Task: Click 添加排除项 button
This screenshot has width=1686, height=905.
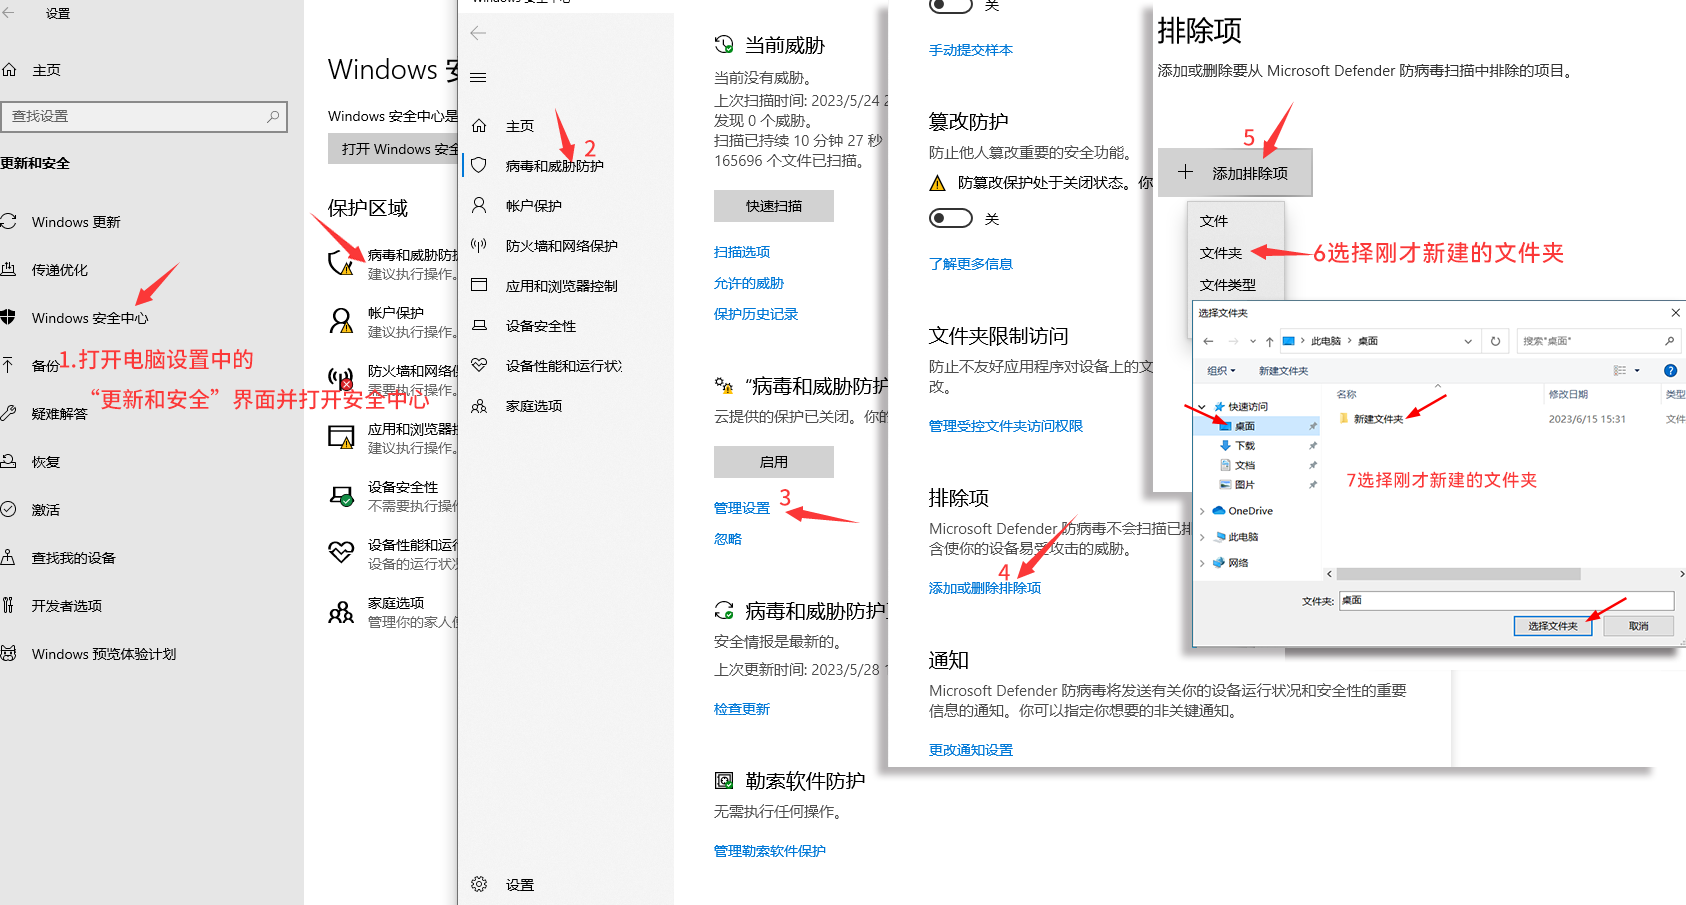Action: coord(1235,173)
